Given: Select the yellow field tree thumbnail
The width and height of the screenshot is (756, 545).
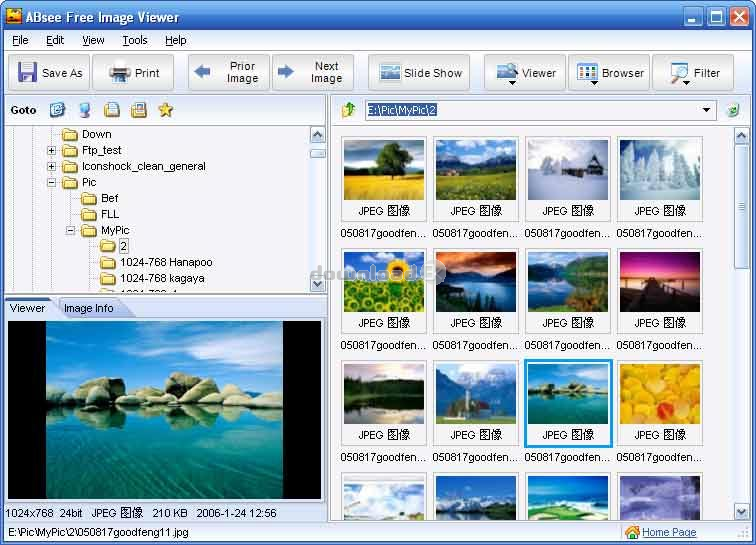Looking at the screenshot, I should [x=384, y=170].
